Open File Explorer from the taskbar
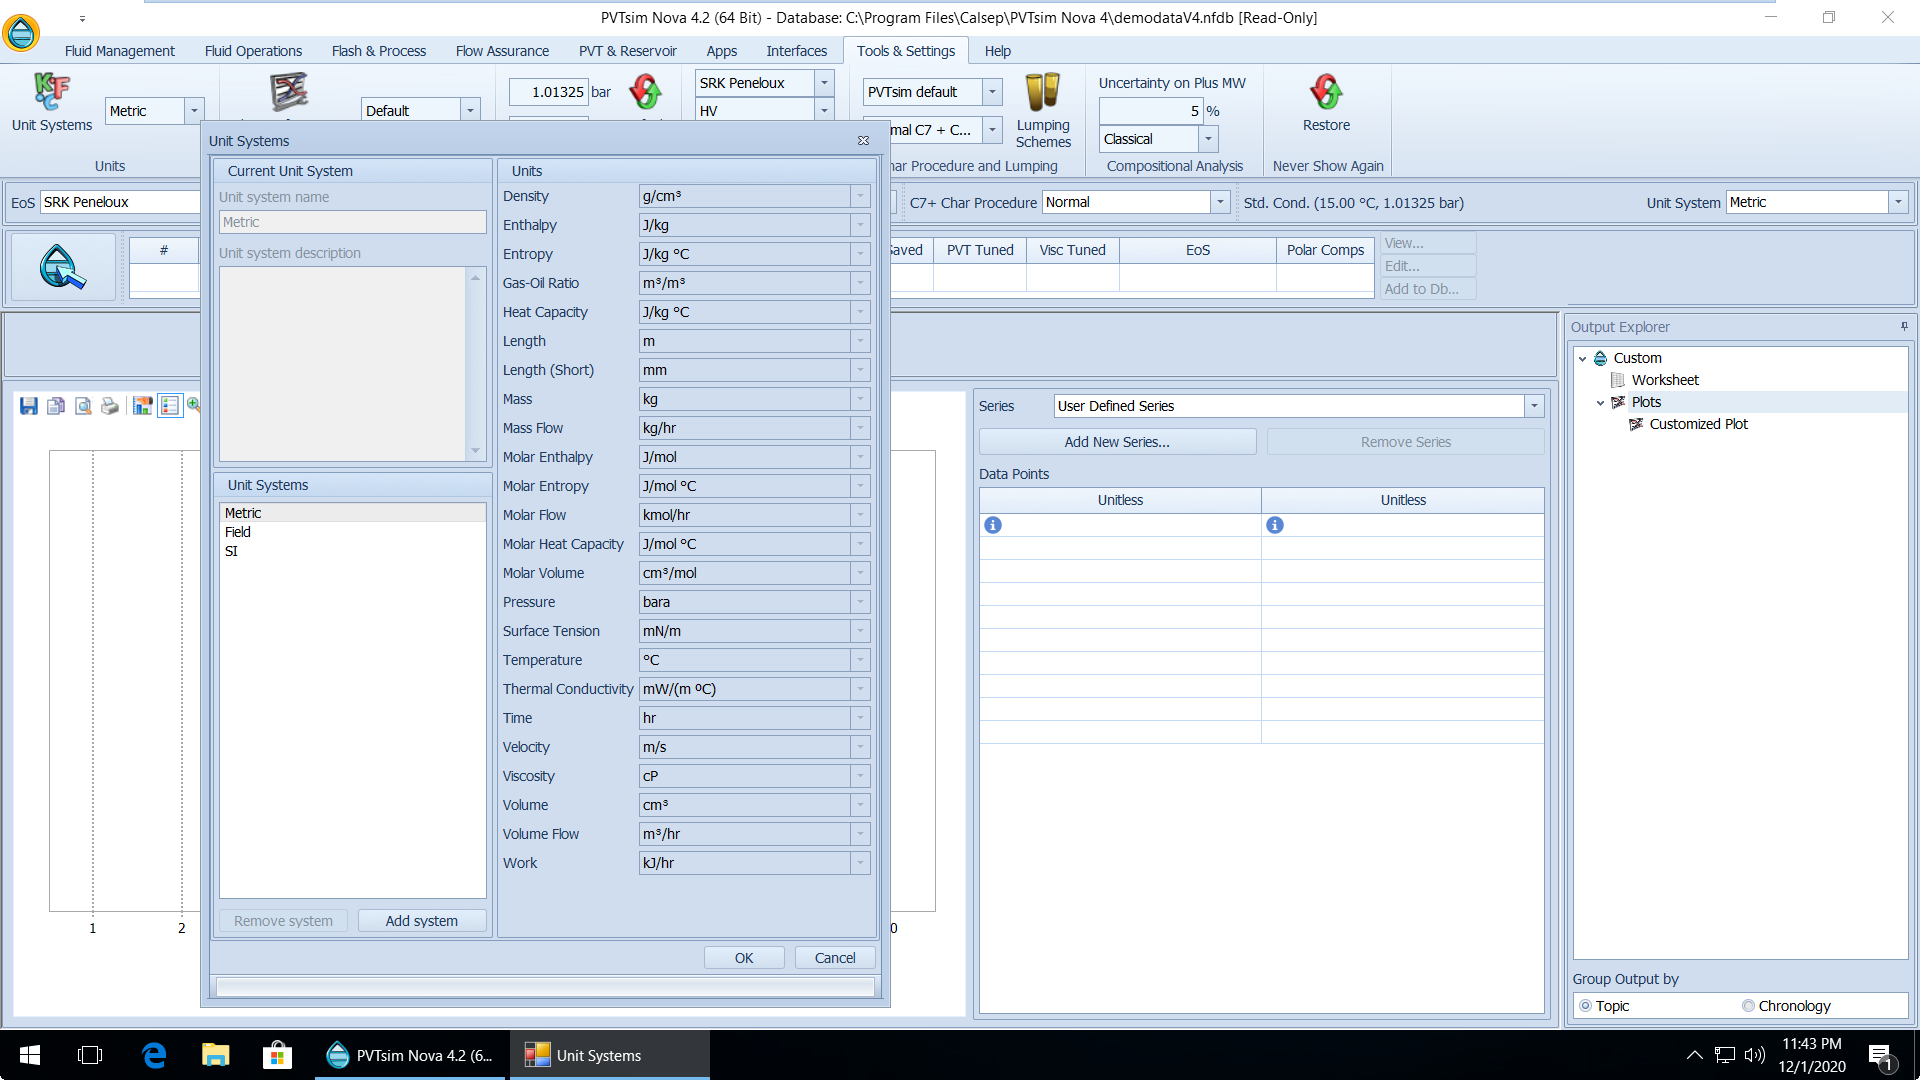 coord(215,1055)
